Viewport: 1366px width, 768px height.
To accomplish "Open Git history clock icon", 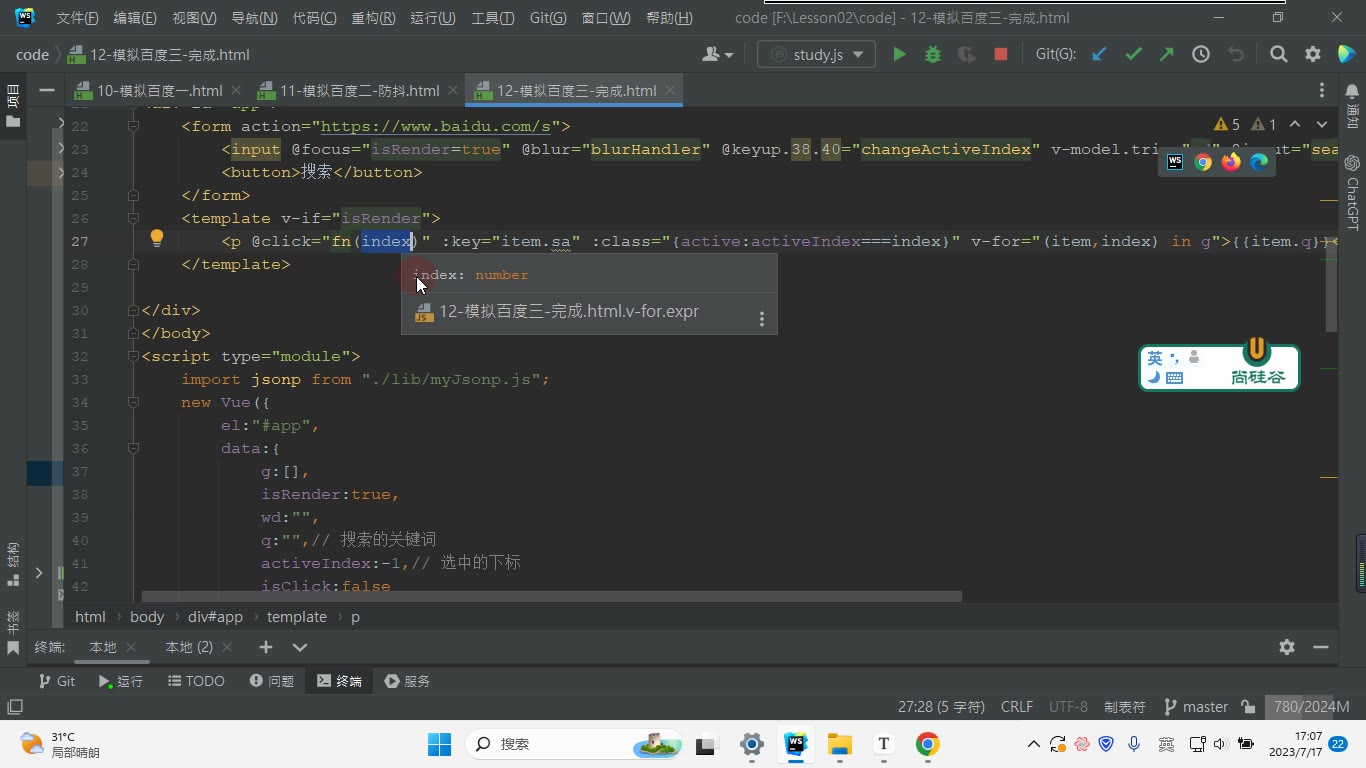I will pyautogui.click(x=1201, y=55).
